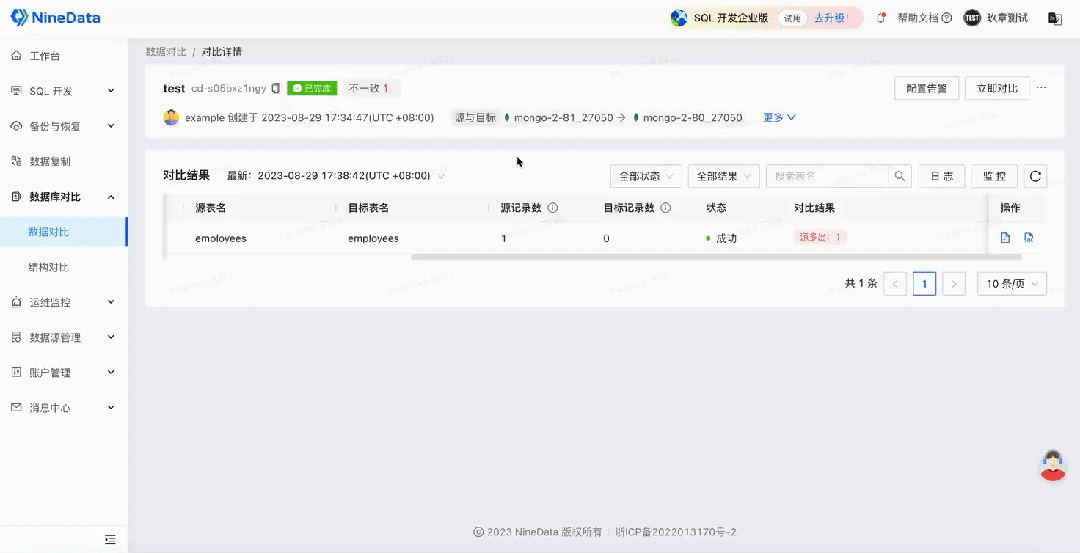Click the SQL 开发企业版 globe icon
The image size is (1080, 553).
(679, 18)
